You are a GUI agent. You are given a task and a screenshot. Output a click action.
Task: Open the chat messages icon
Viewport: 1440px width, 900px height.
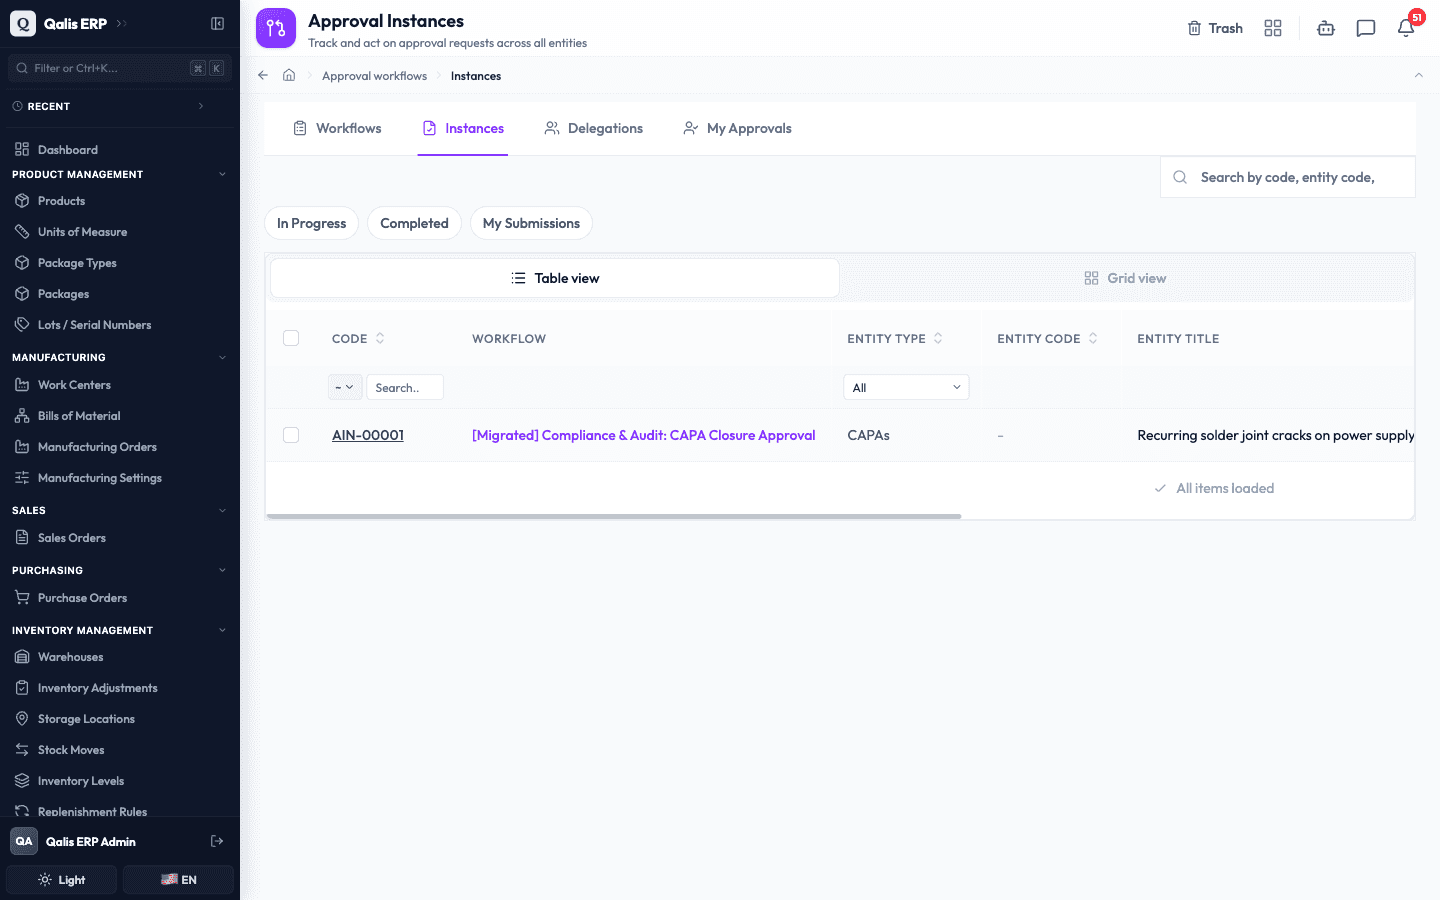[1366, 28]
